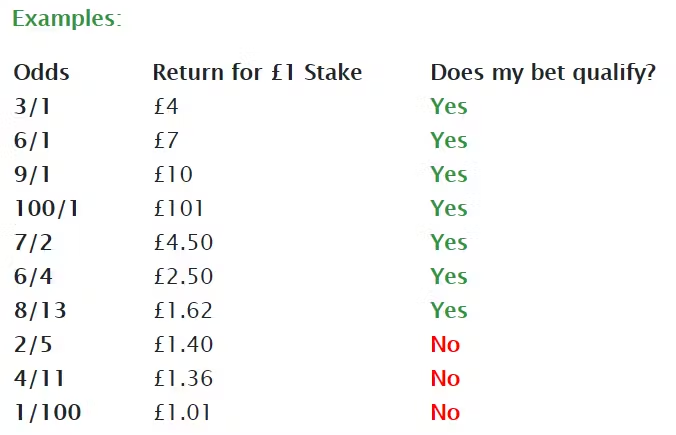
Task: Click the £10 return amount
Action: tap(173, 175)
